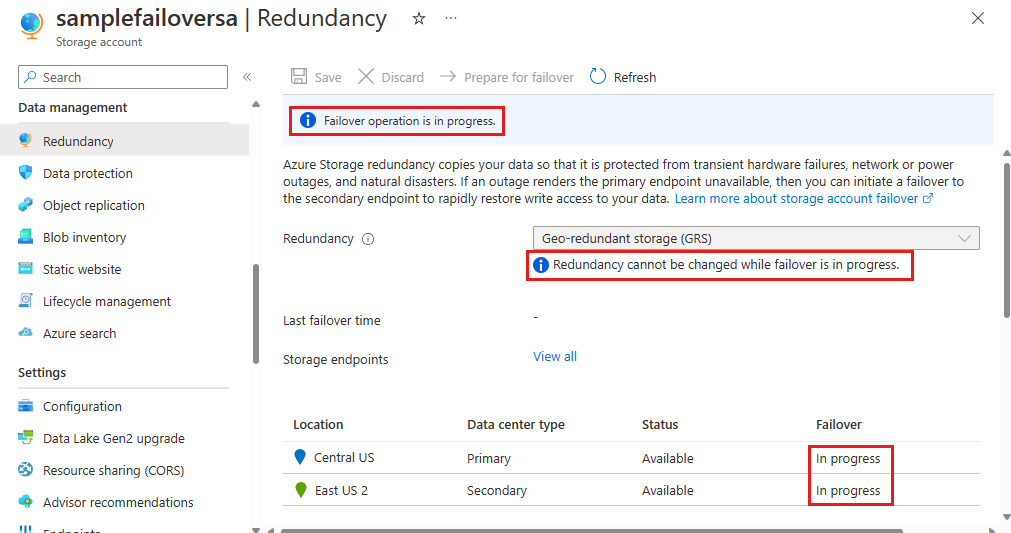Click the Data Lake Gen2 upgrade icon
The height and width of the screenshot is (533, 1011).
point(26,438)
